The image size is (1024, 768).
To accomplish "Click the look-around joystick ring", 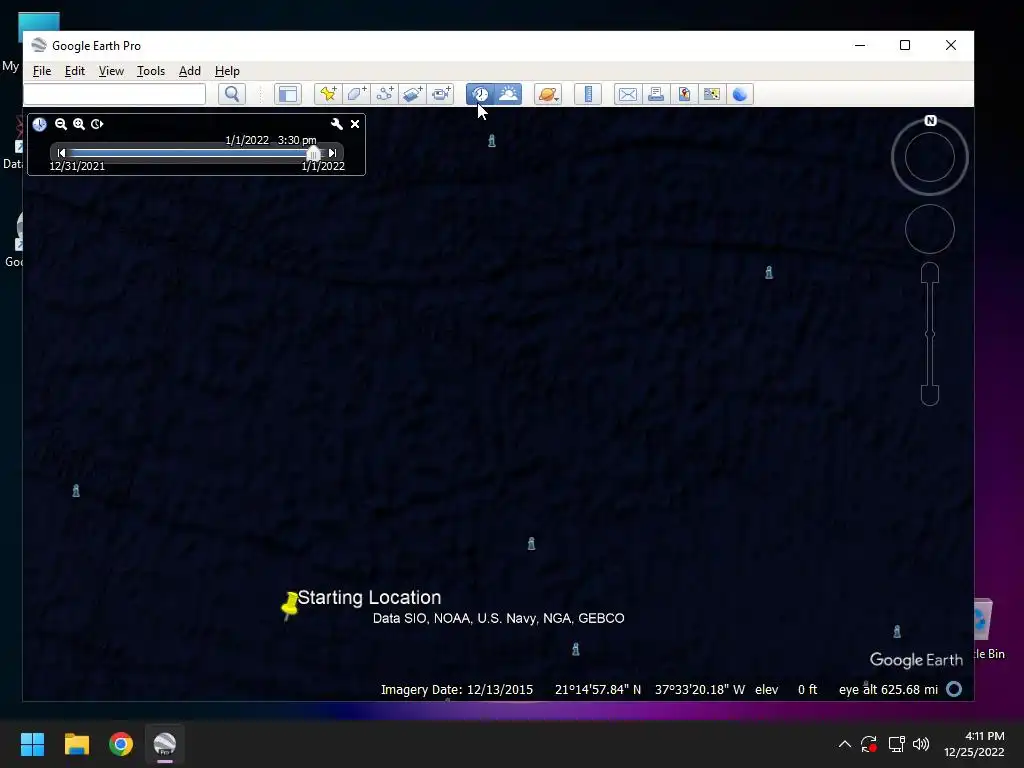I will 930,157.
